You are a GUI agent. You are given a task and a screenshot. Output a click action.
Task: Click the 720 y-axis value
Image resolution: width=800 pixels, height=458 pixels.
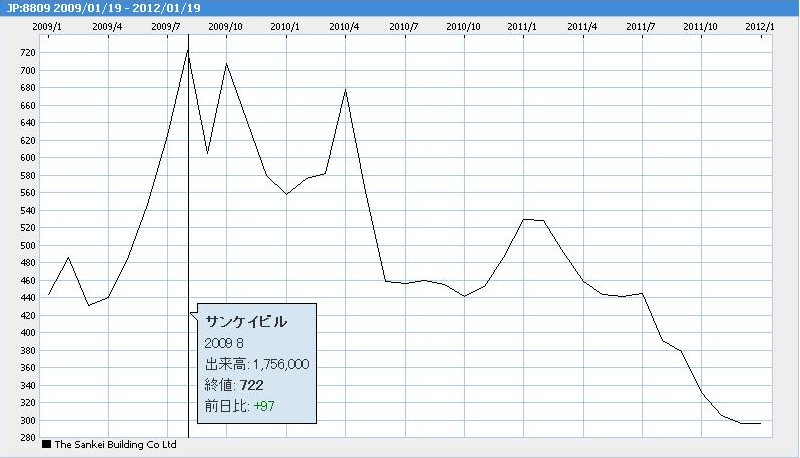point(28,53)
